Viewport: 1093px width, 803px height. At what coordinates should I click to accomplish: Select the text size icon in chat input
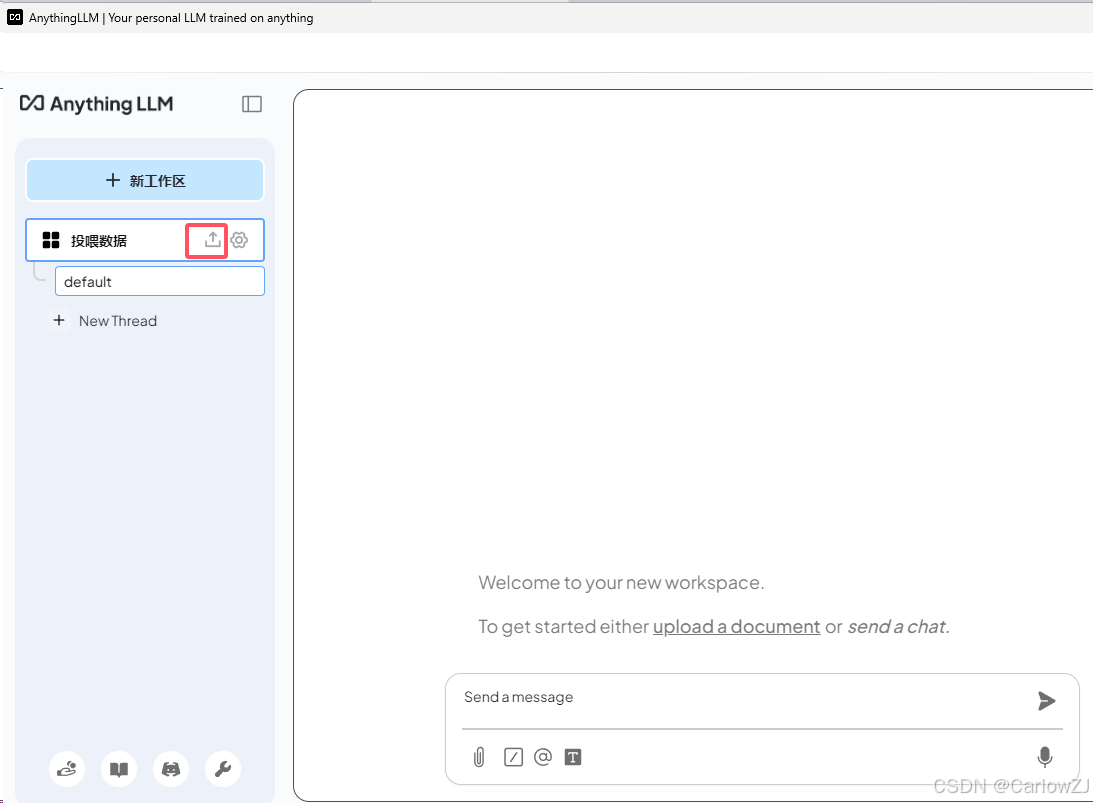click(x=573, y=757)
